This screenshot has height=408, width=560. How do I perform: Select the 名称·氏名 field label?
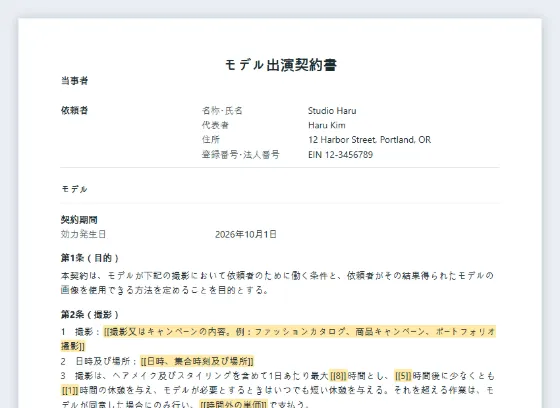[x=222, y=111]
